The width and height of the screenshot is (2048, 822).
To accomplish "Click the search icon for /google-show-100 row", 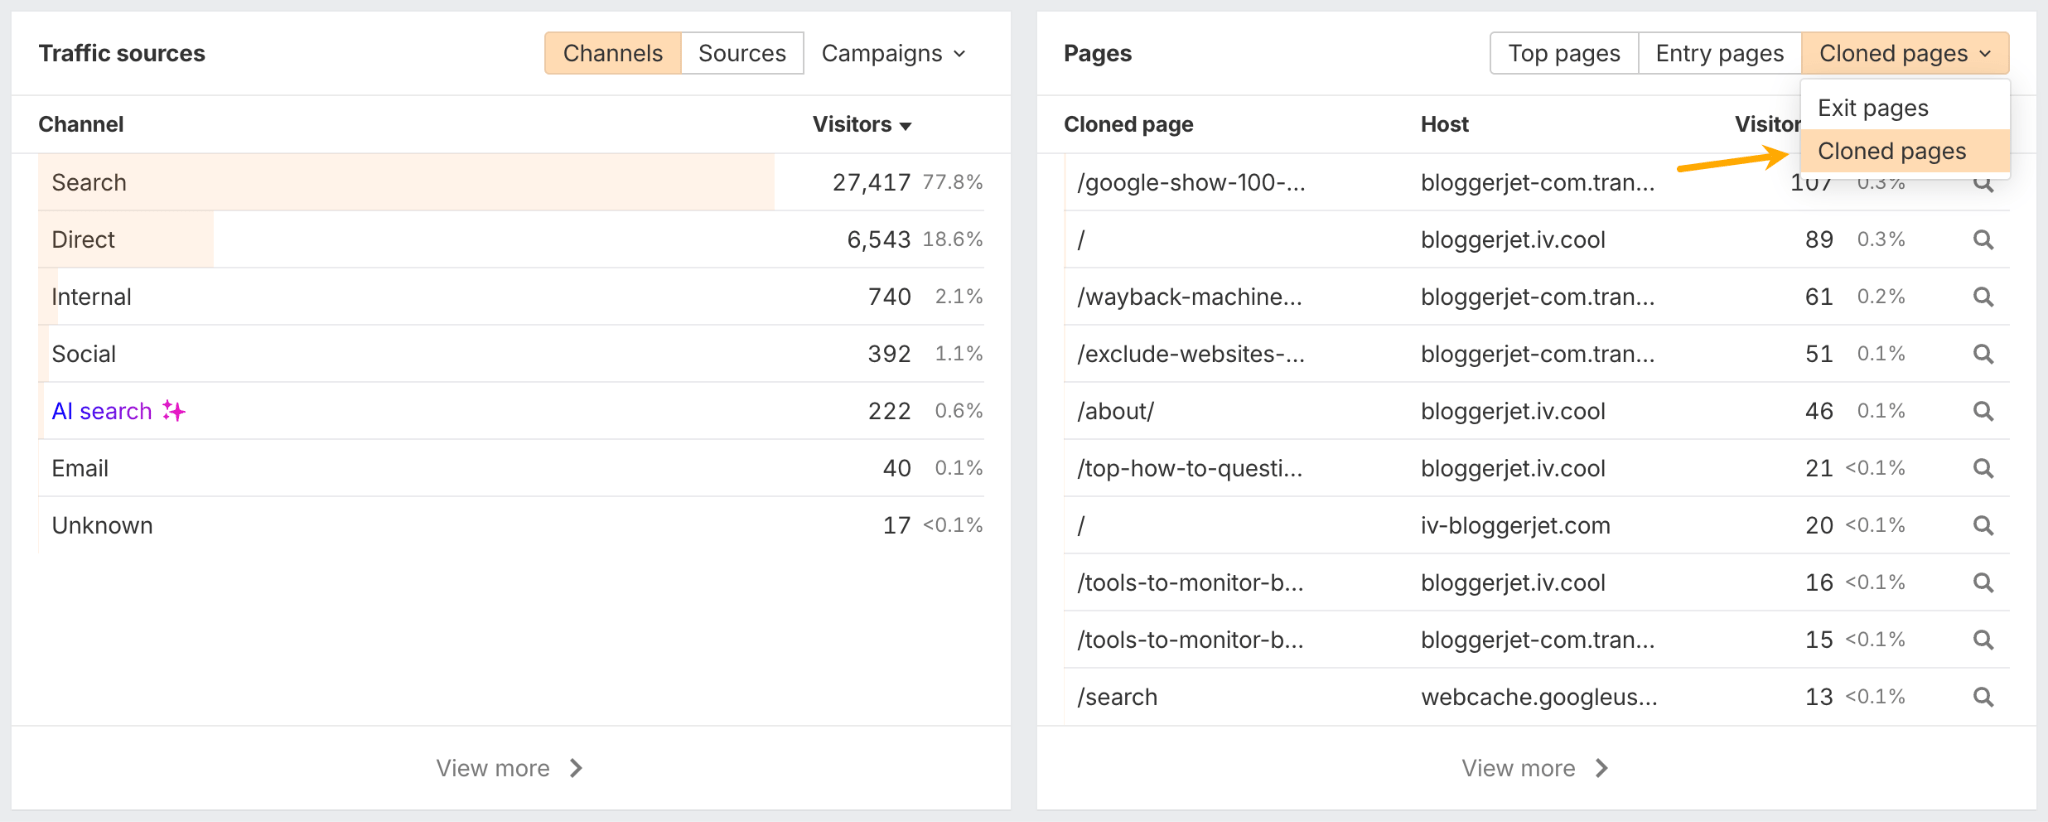I will tap(1983, 185).
